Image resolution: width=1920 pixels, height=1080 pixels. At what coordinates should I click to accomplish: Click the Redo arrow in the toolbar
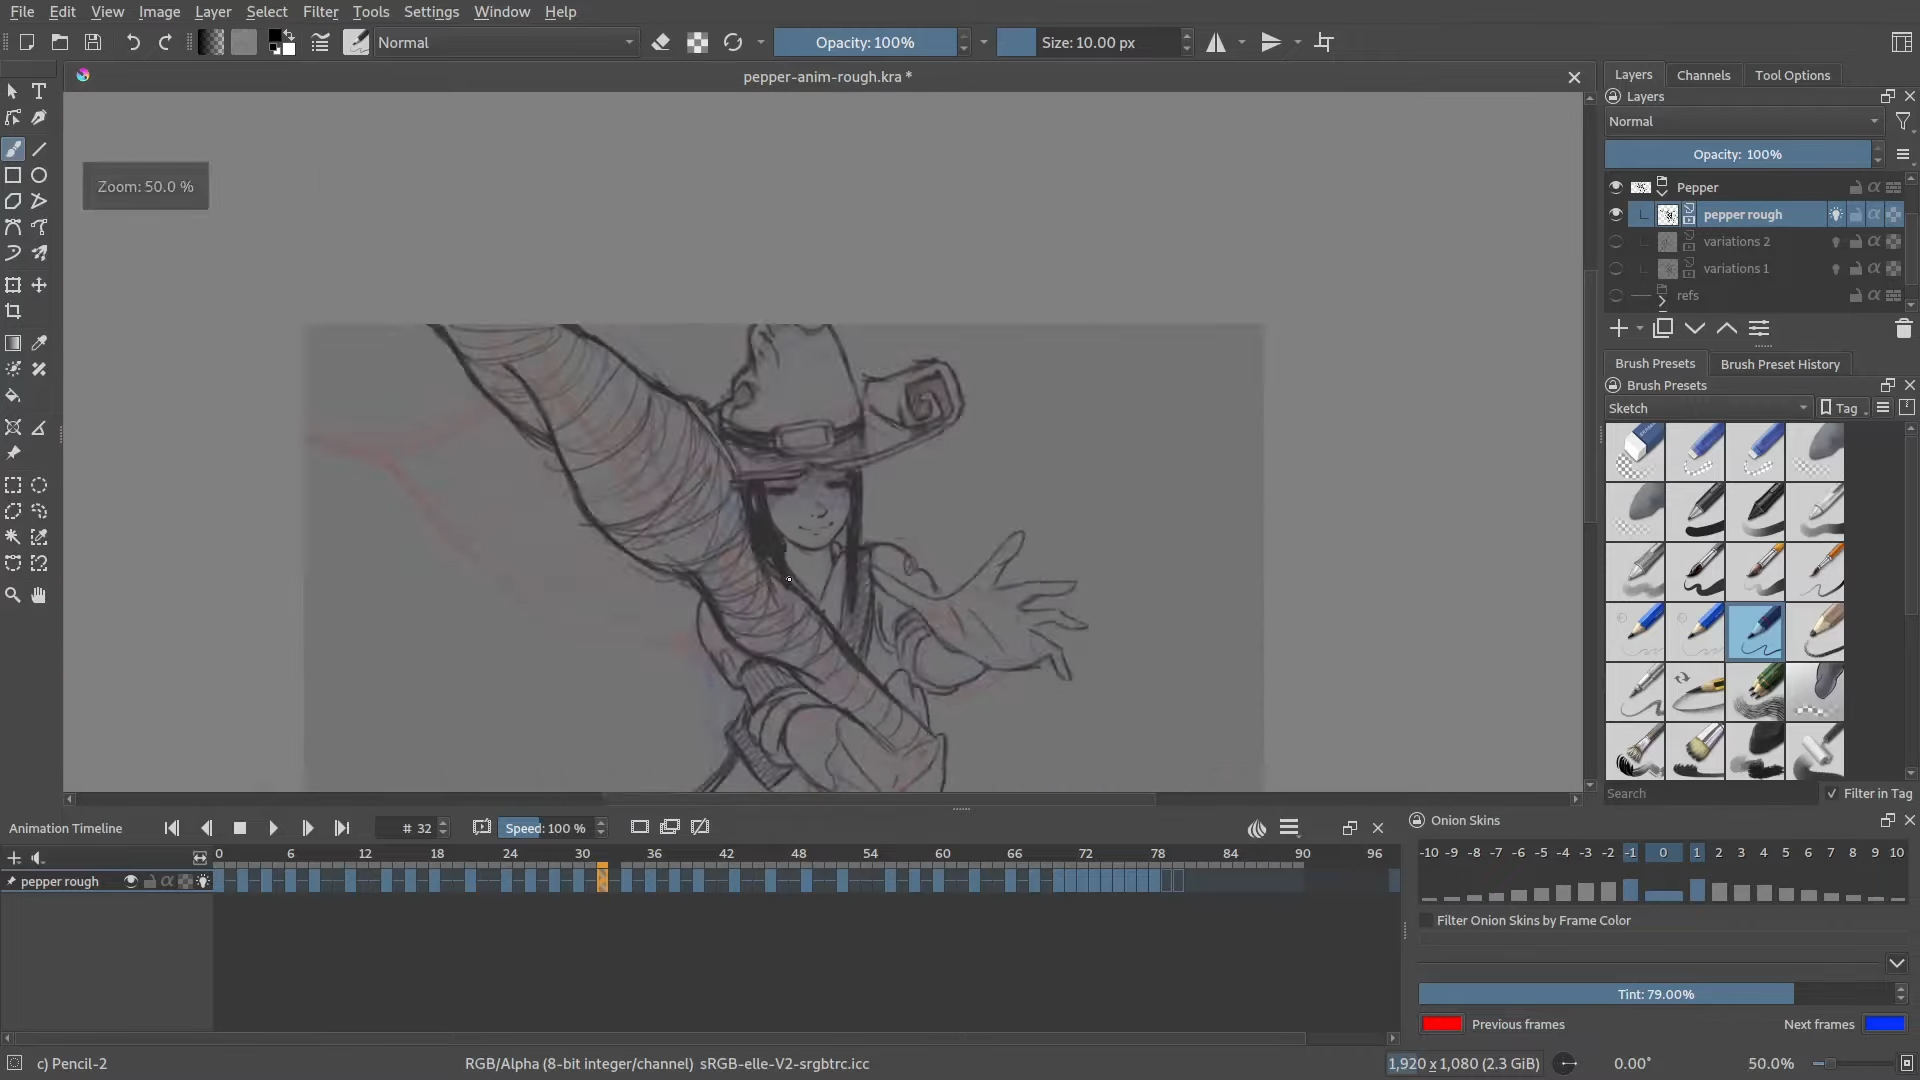pos(165,42)
